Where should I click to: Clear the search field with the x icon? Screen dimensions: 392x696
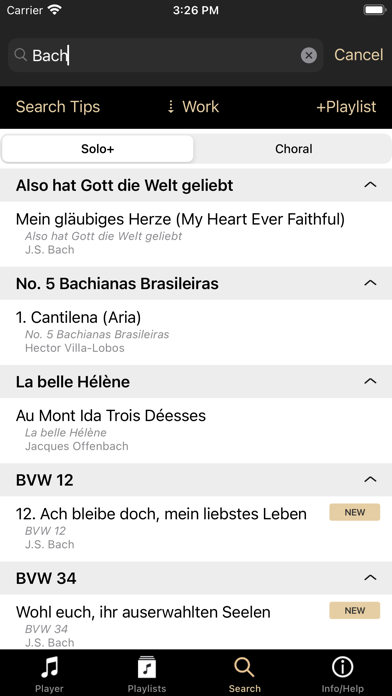click(x=309, y=55)
